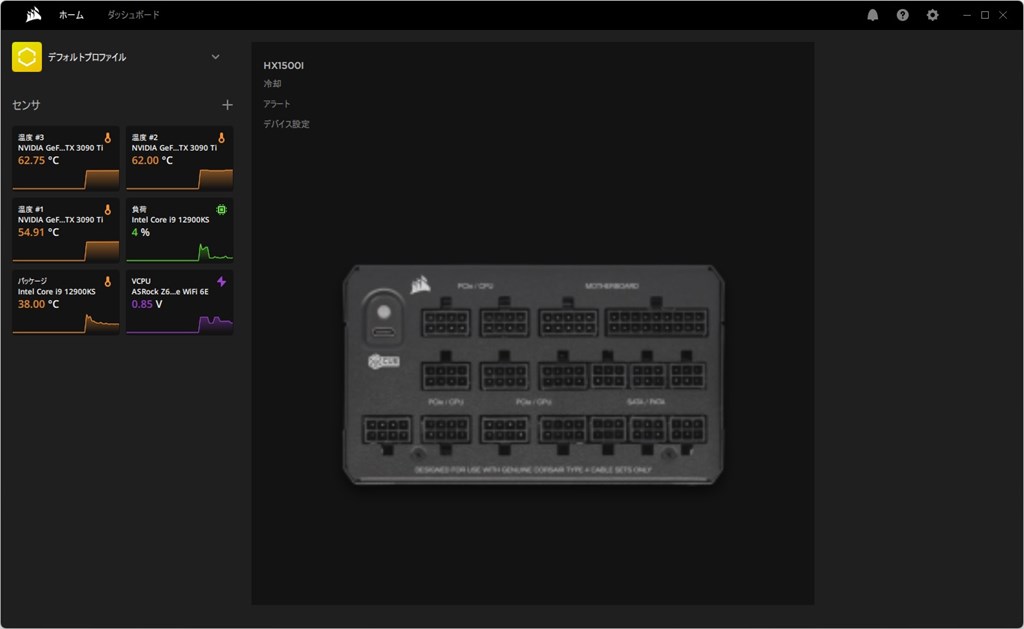Viewport: 1024px width, 629px height.
Task: Click the VCPU voltage graph
Action: (x=180, y=324)
